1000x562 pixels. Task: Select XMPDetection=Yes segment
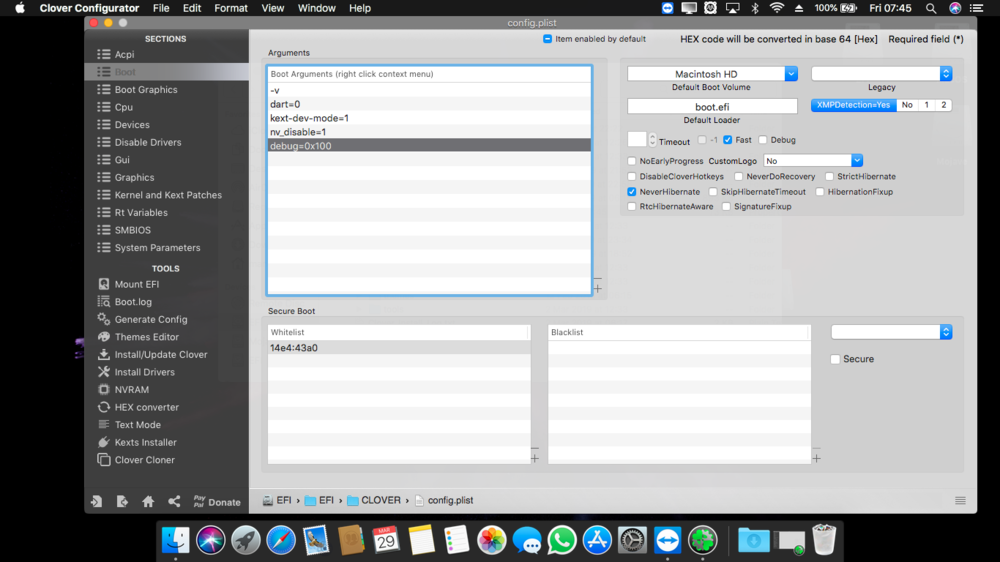[853, 105]
